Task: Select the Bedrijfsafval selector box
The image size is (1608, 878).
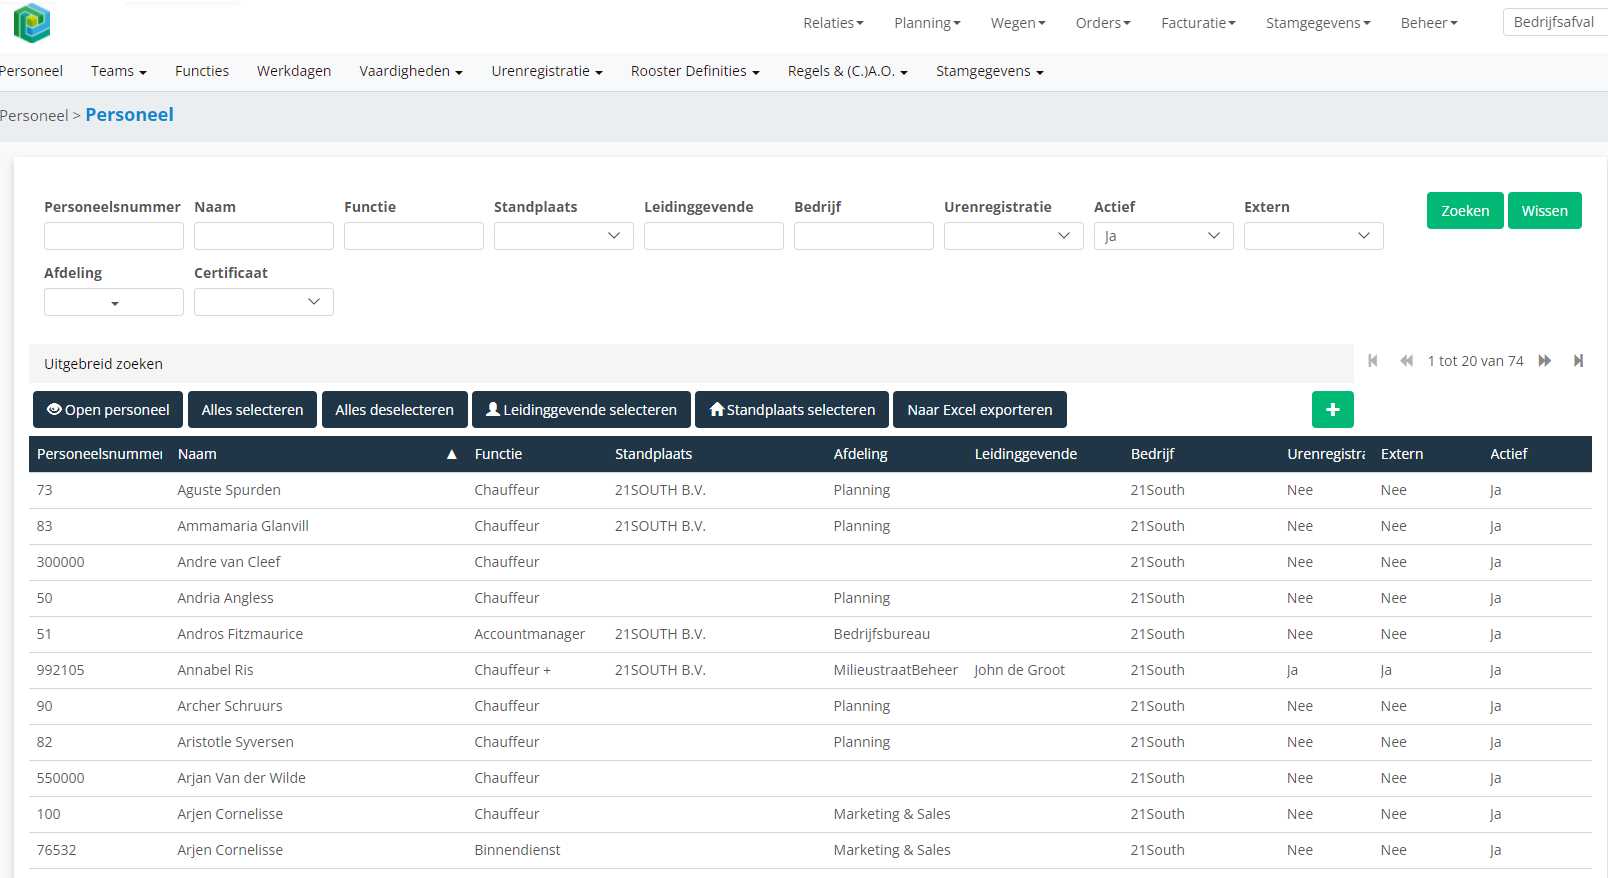Action: 1555,22
